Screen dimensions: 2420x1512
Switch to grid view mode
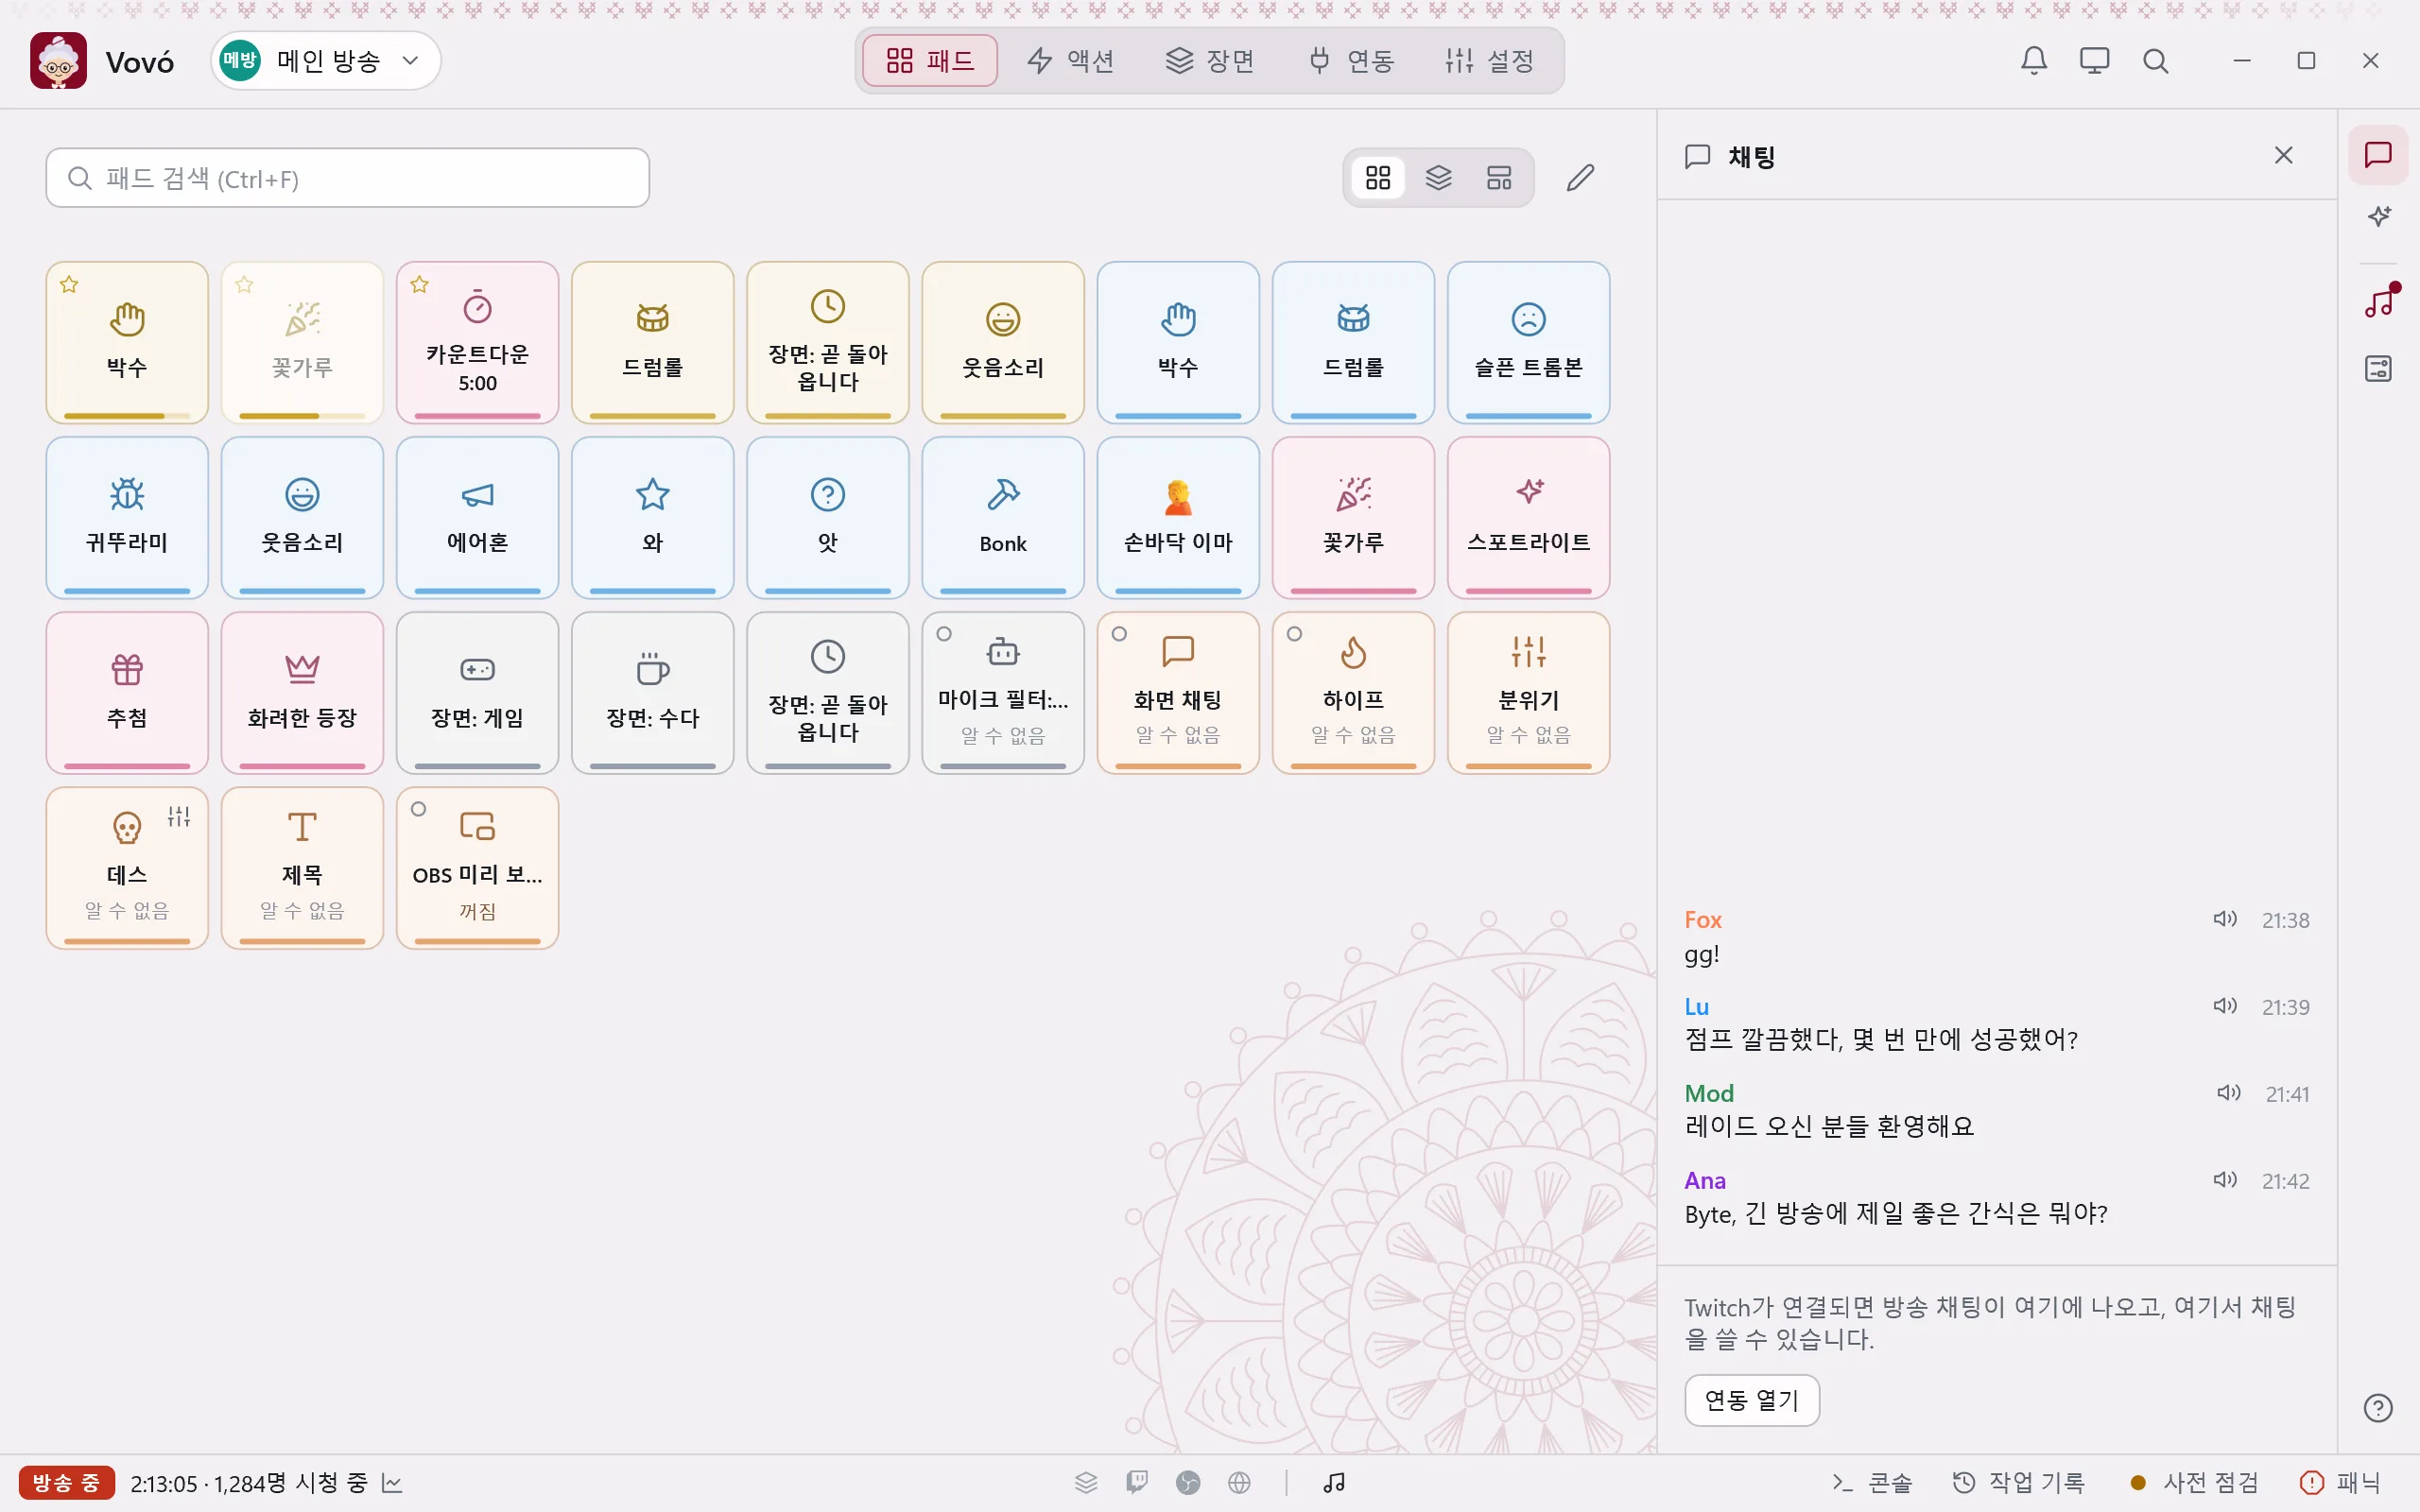click(x=1378, y=178)
